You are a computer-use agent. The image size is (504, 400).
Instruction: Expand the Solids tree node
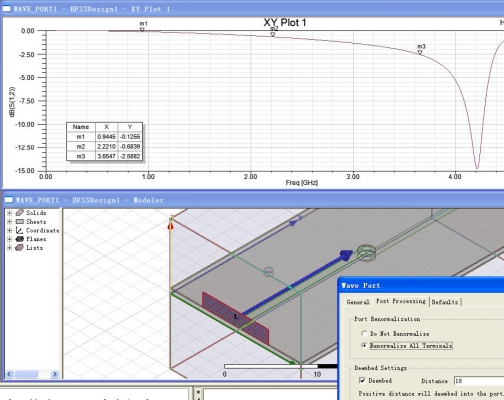pyautogui.click(x=9, y=213)
